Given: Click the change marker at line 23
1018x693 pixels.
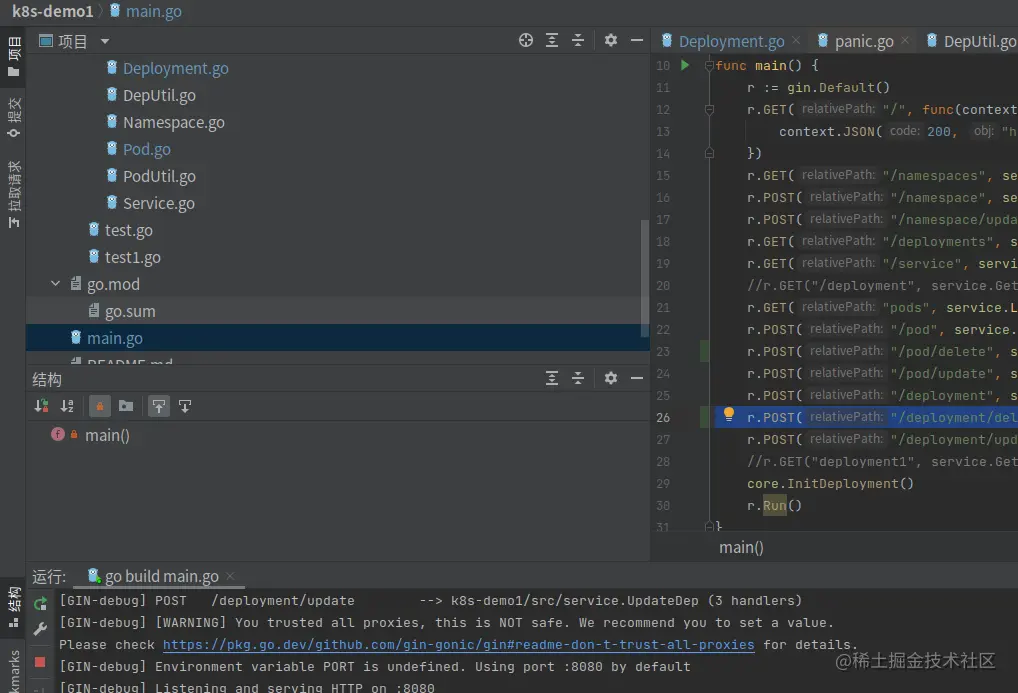Looking at the screenshot, I should pos(704,351).
